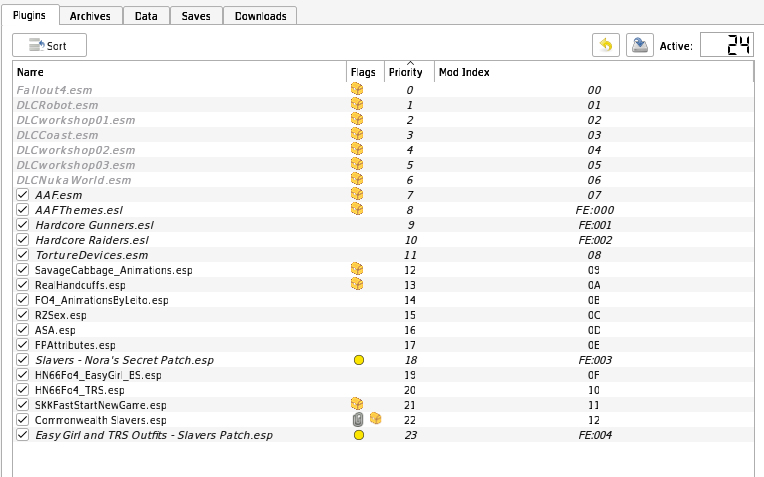764x477 pixels.
Task: Select the DLCNukaWorld.esm row name
Action: pos(74,180)
